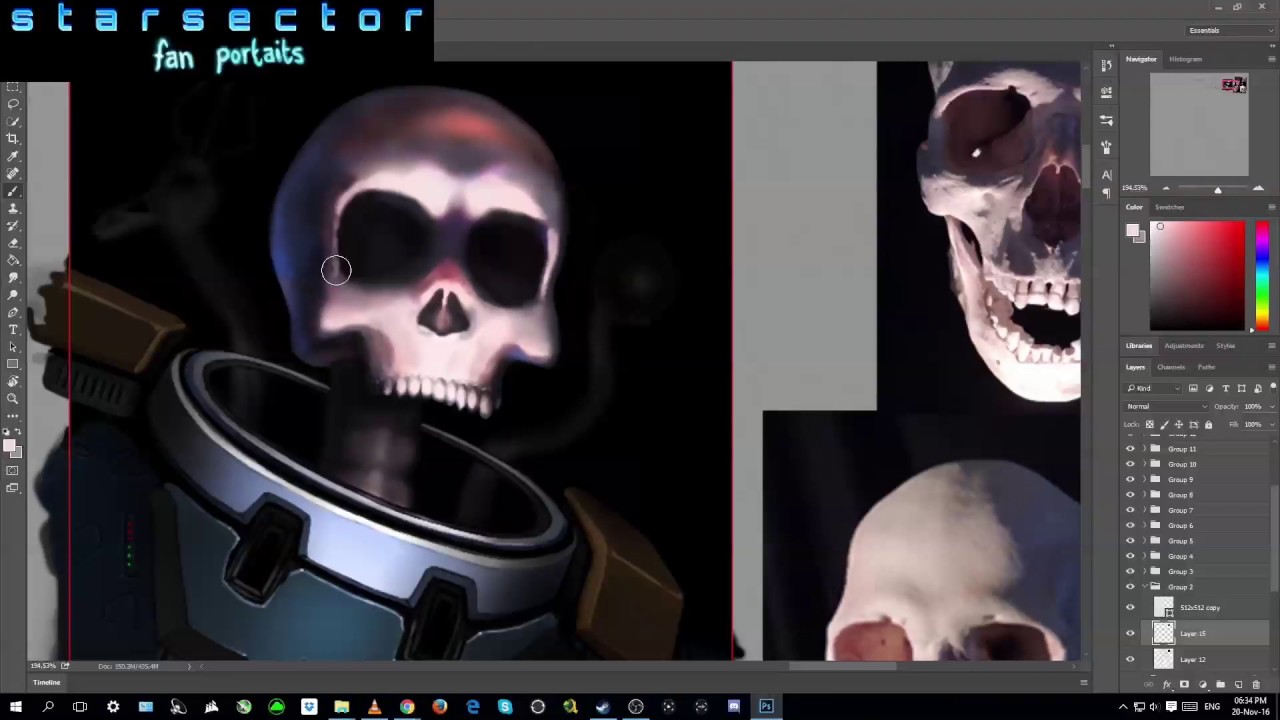The image size is (1280, 720).
Task: Toggle Quick Mask mode in toolbar
Action: tap(13, 471)
